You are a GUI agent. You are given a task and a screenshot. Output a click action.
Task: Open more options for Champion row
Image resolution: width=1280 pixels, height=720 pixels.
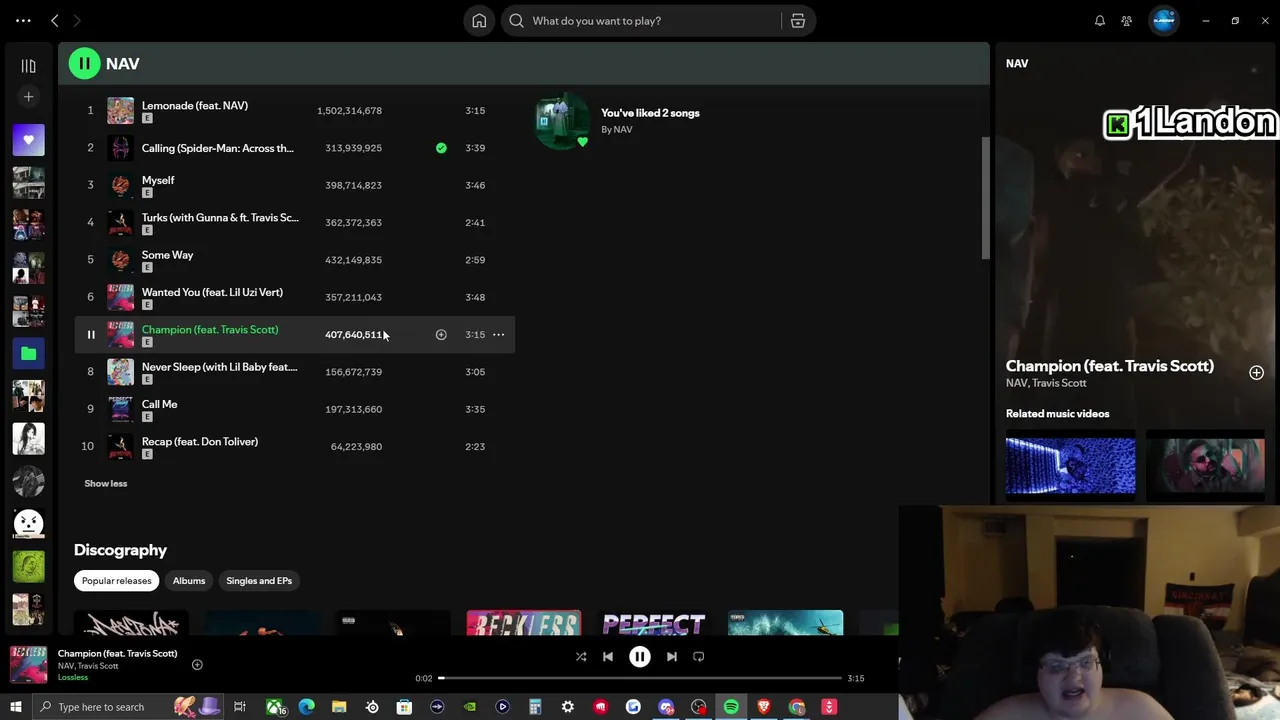pyautogui.click(x=498, y=335)
